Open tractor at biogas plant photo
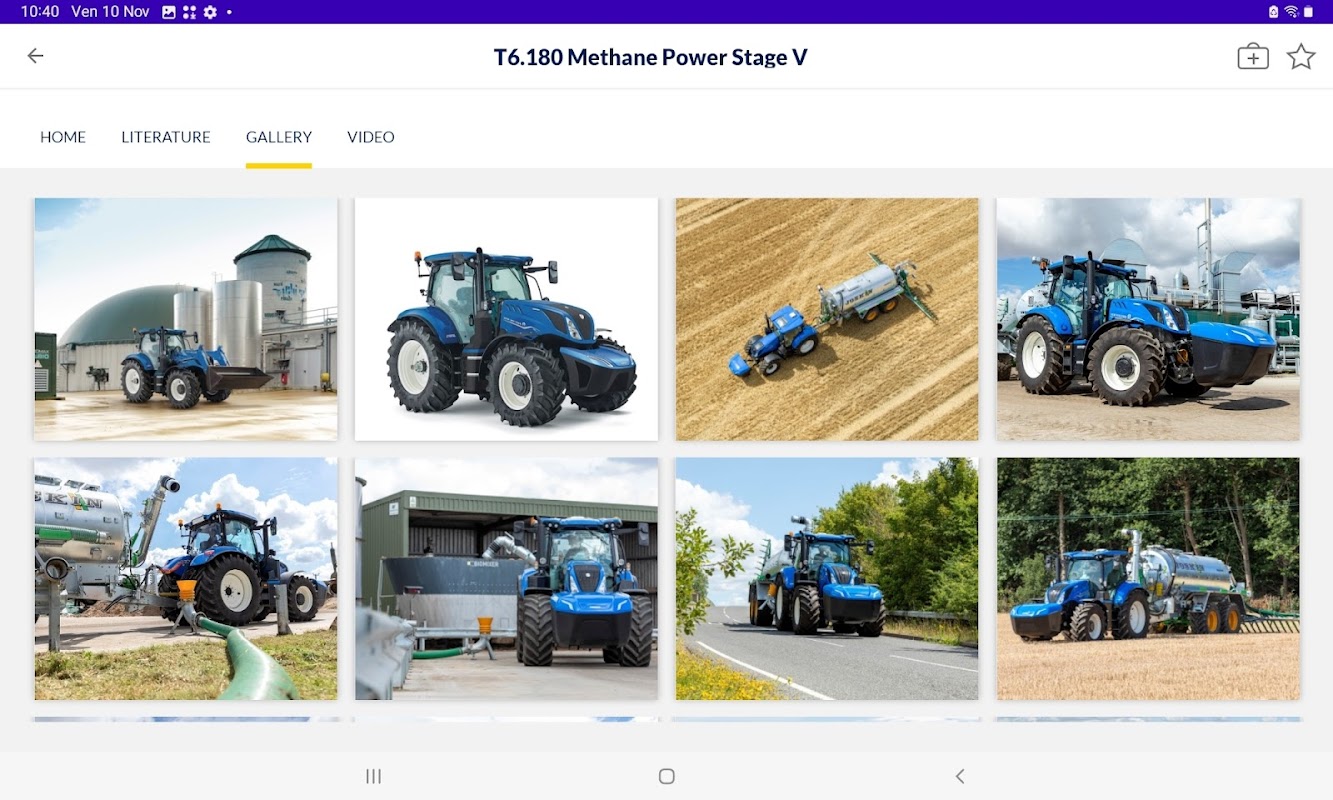Viewport: 1333px width, 800px height. point(186,319)
